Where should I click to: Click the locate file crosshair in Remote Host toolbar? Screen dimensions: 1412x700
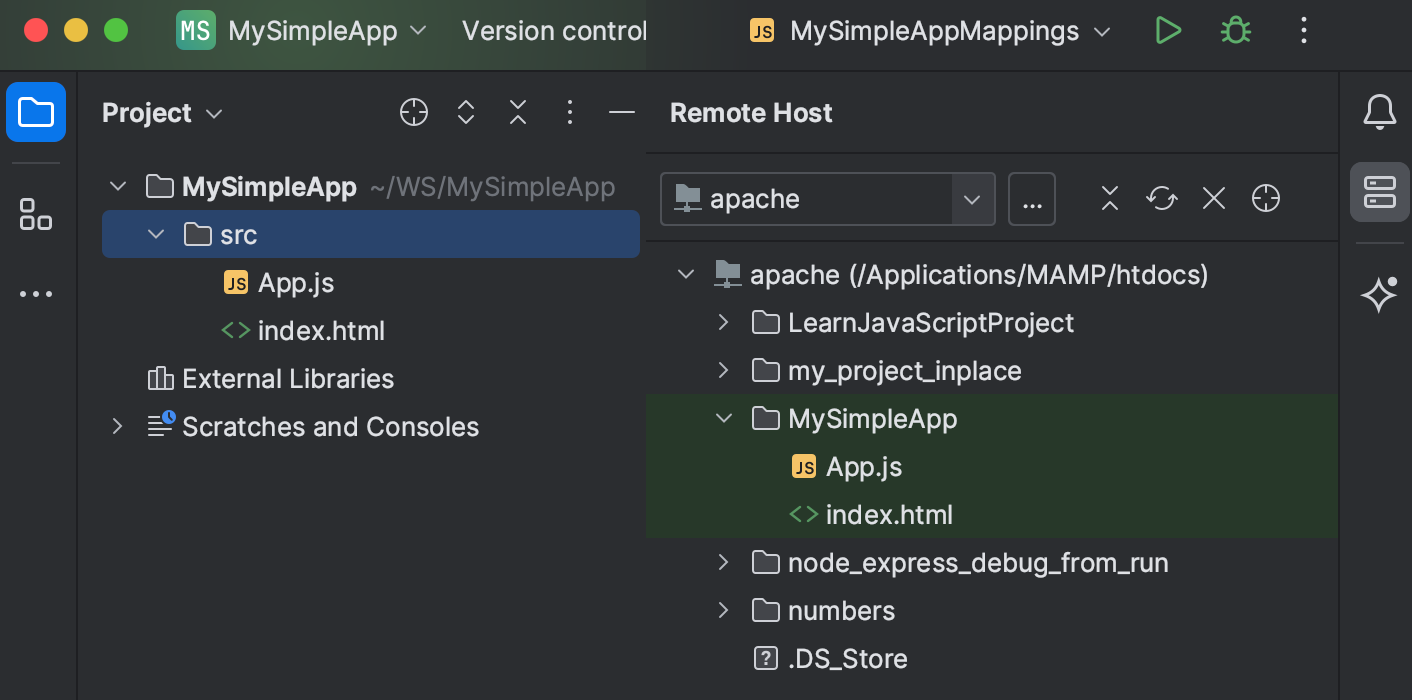click(x=1265, y=198)
